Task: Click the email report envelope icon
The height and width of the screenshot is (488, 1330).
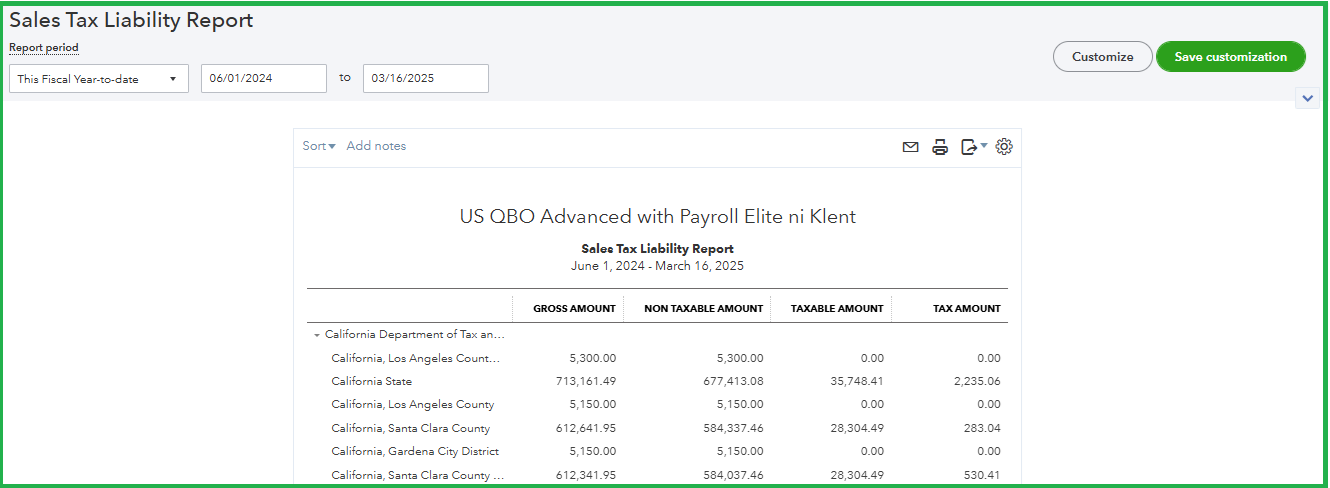Action: (910, 147)
